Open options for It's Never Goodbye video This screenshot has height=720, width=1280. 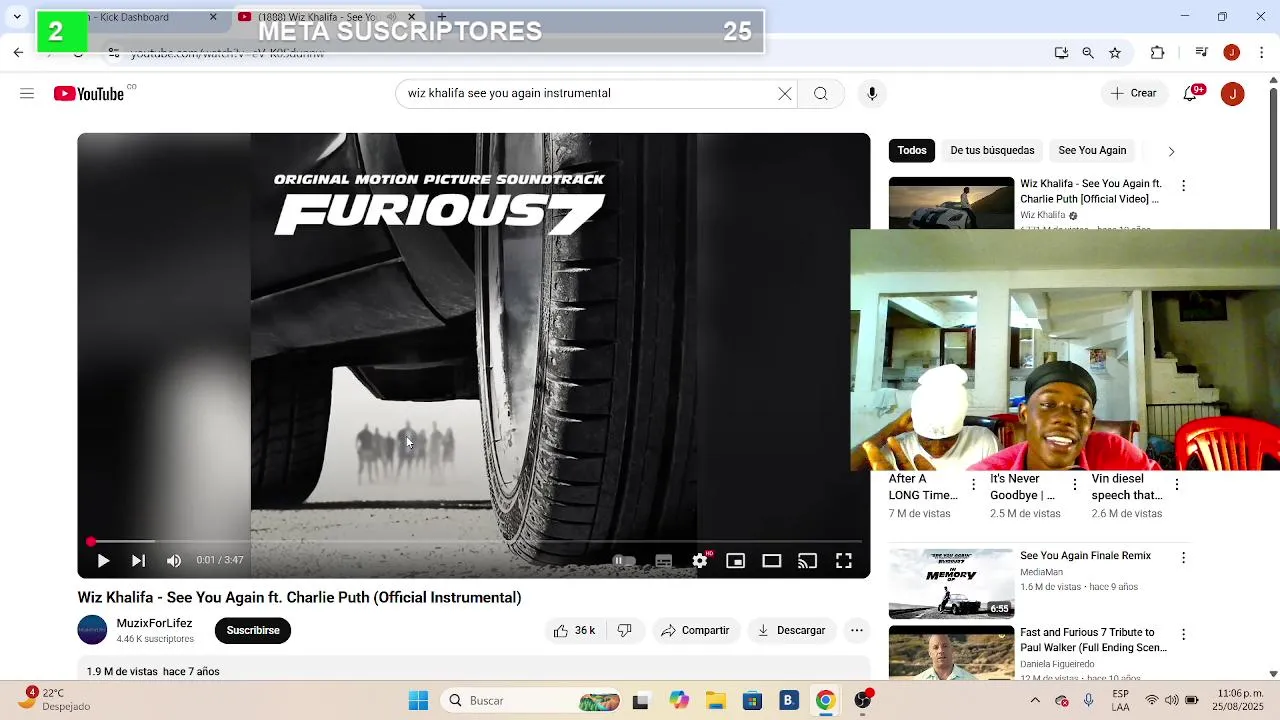pos(1075,485)
